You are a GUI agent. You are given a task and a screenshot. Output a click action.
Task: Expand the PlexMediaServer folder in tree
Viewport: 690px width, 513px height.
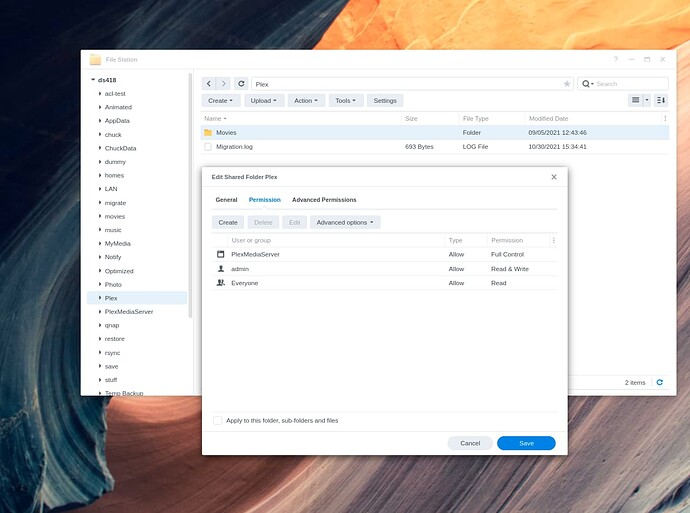(x=100, y=311)
